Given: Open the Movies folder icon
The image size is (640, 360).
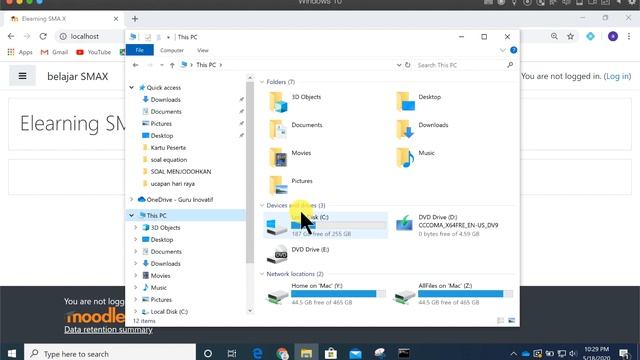Looking at the screenshot, I should pyautogui.click(x=278, y=157).
